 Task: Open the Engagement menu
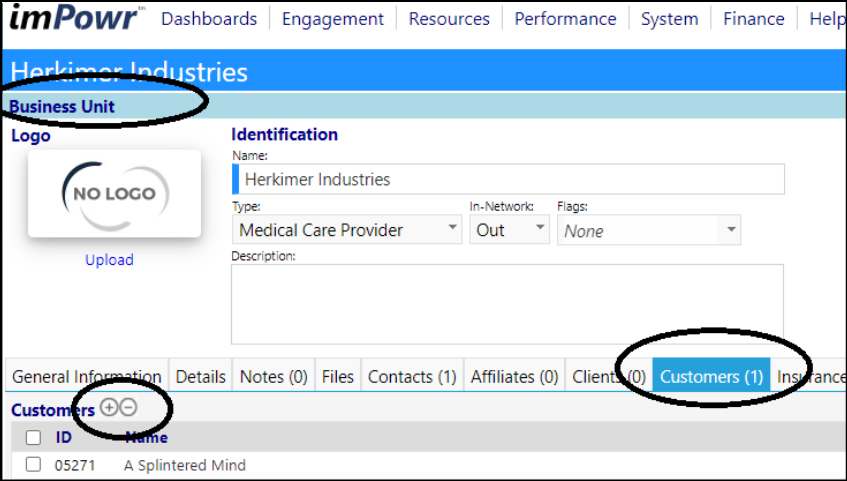click(333, 19)
